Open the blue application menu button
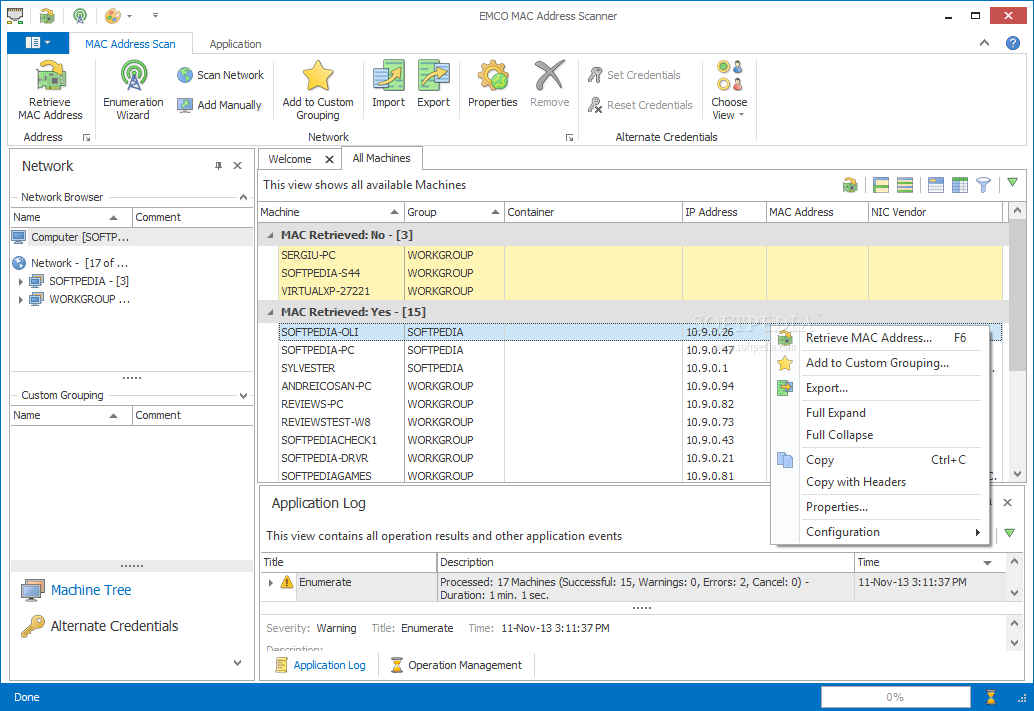This screenshot has height=711, width=1034. point(38,43)
